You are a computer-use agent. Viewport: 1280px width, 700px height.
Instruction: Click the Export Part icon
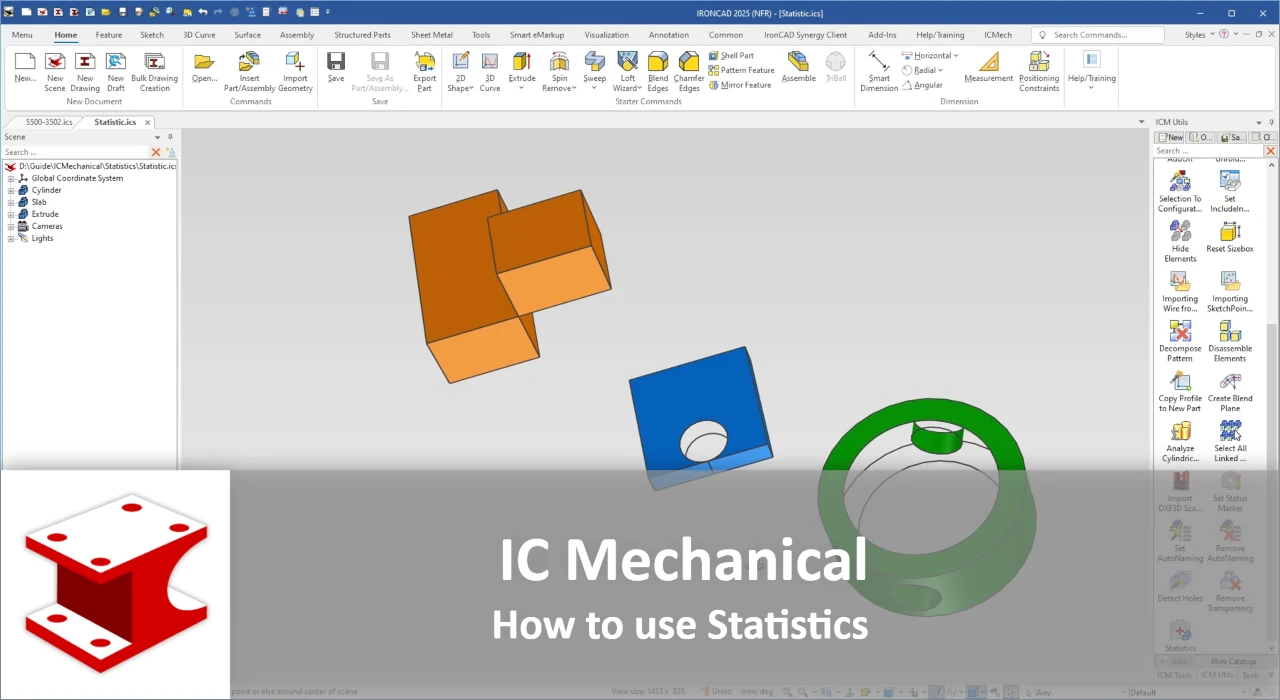(x=425, y=62)
